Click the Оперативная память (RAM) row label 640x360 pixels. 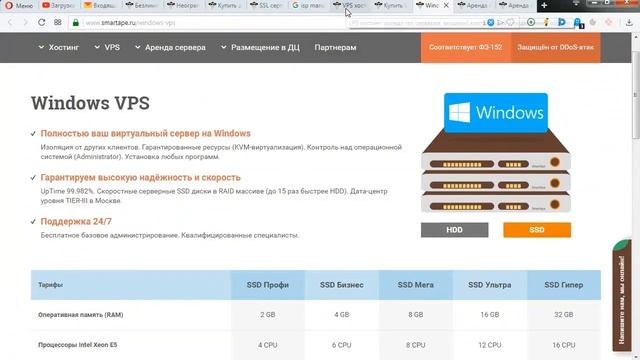80,315
